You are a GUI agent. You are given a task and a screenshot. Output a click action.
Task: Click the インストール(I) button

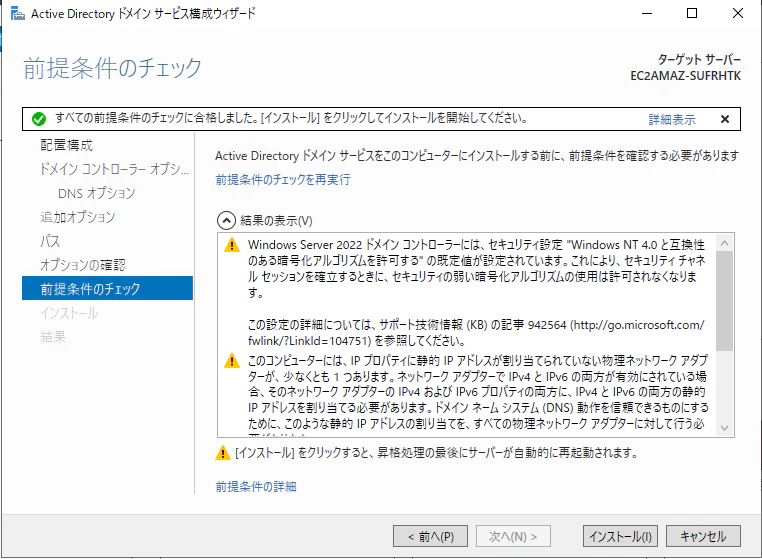620,536
